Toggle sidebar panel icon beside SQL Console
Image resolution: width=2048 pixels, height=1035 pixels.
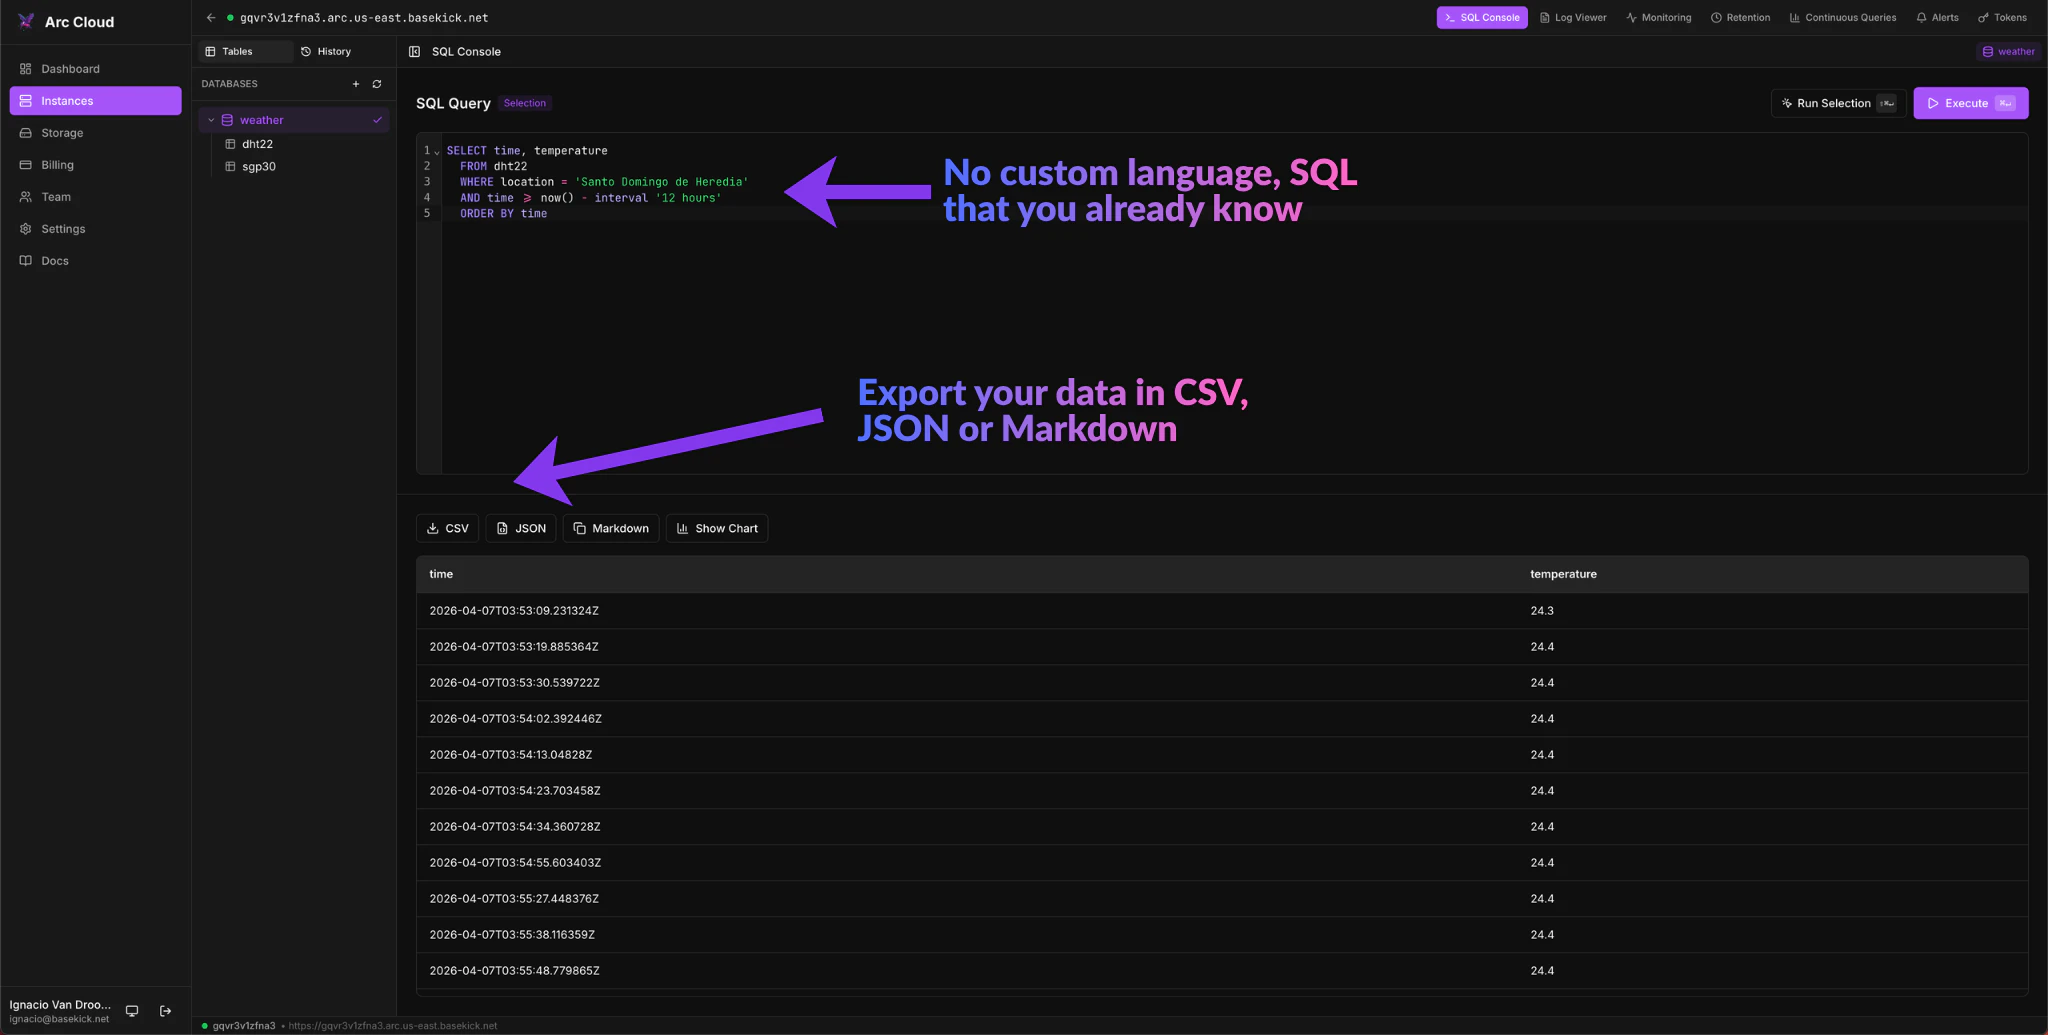[414, 52]
